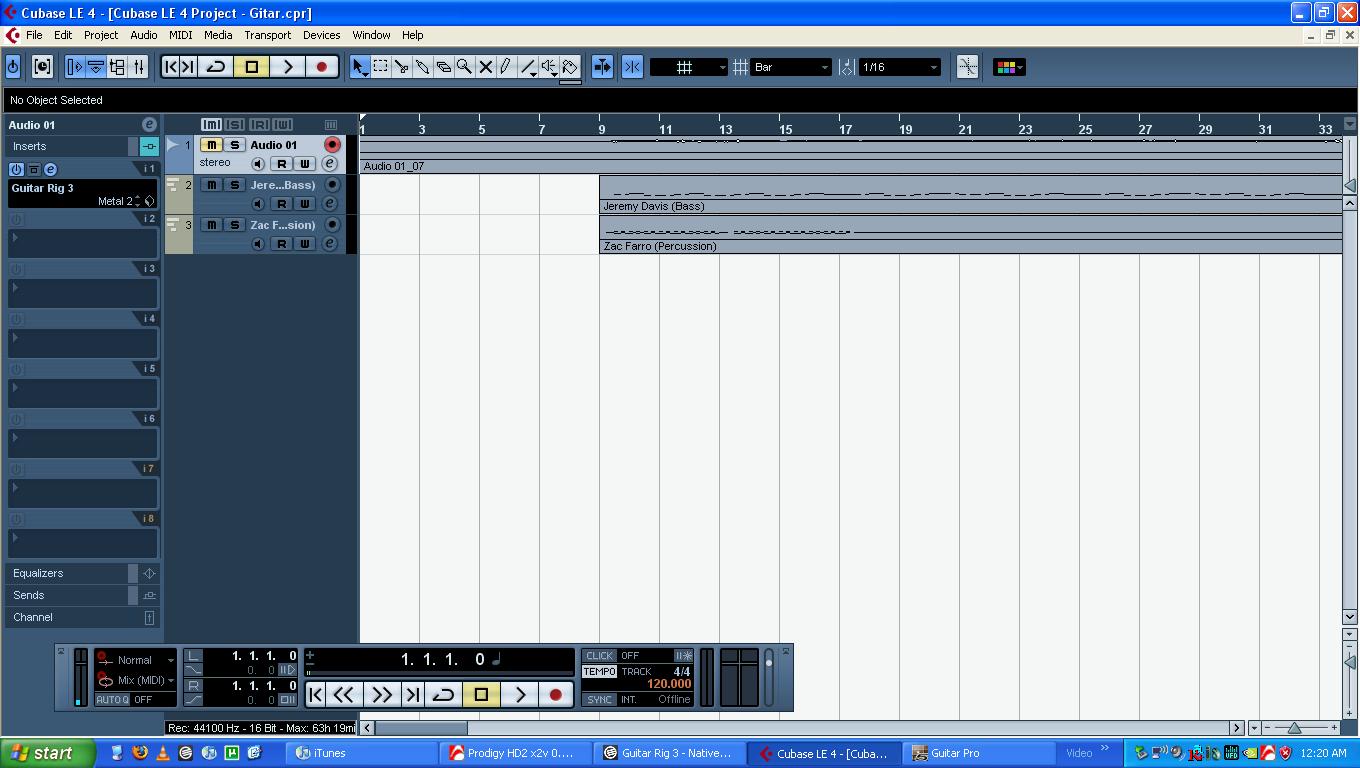The image size is (1360, 768).
Task: Open the Mixer from toolbar
Action: pyautogui.click(x=139, y=67)
